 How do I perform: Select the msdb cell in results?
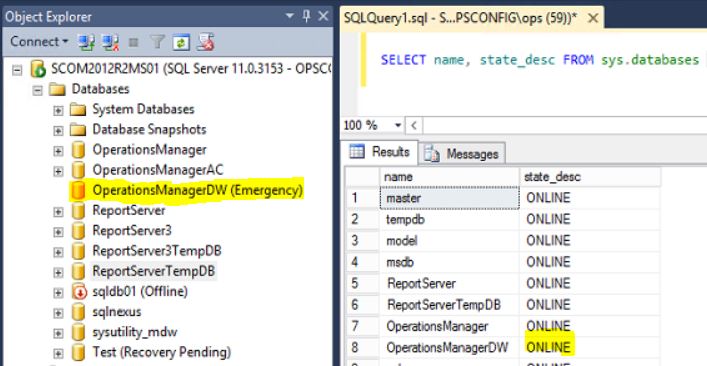tap(449, 262)
